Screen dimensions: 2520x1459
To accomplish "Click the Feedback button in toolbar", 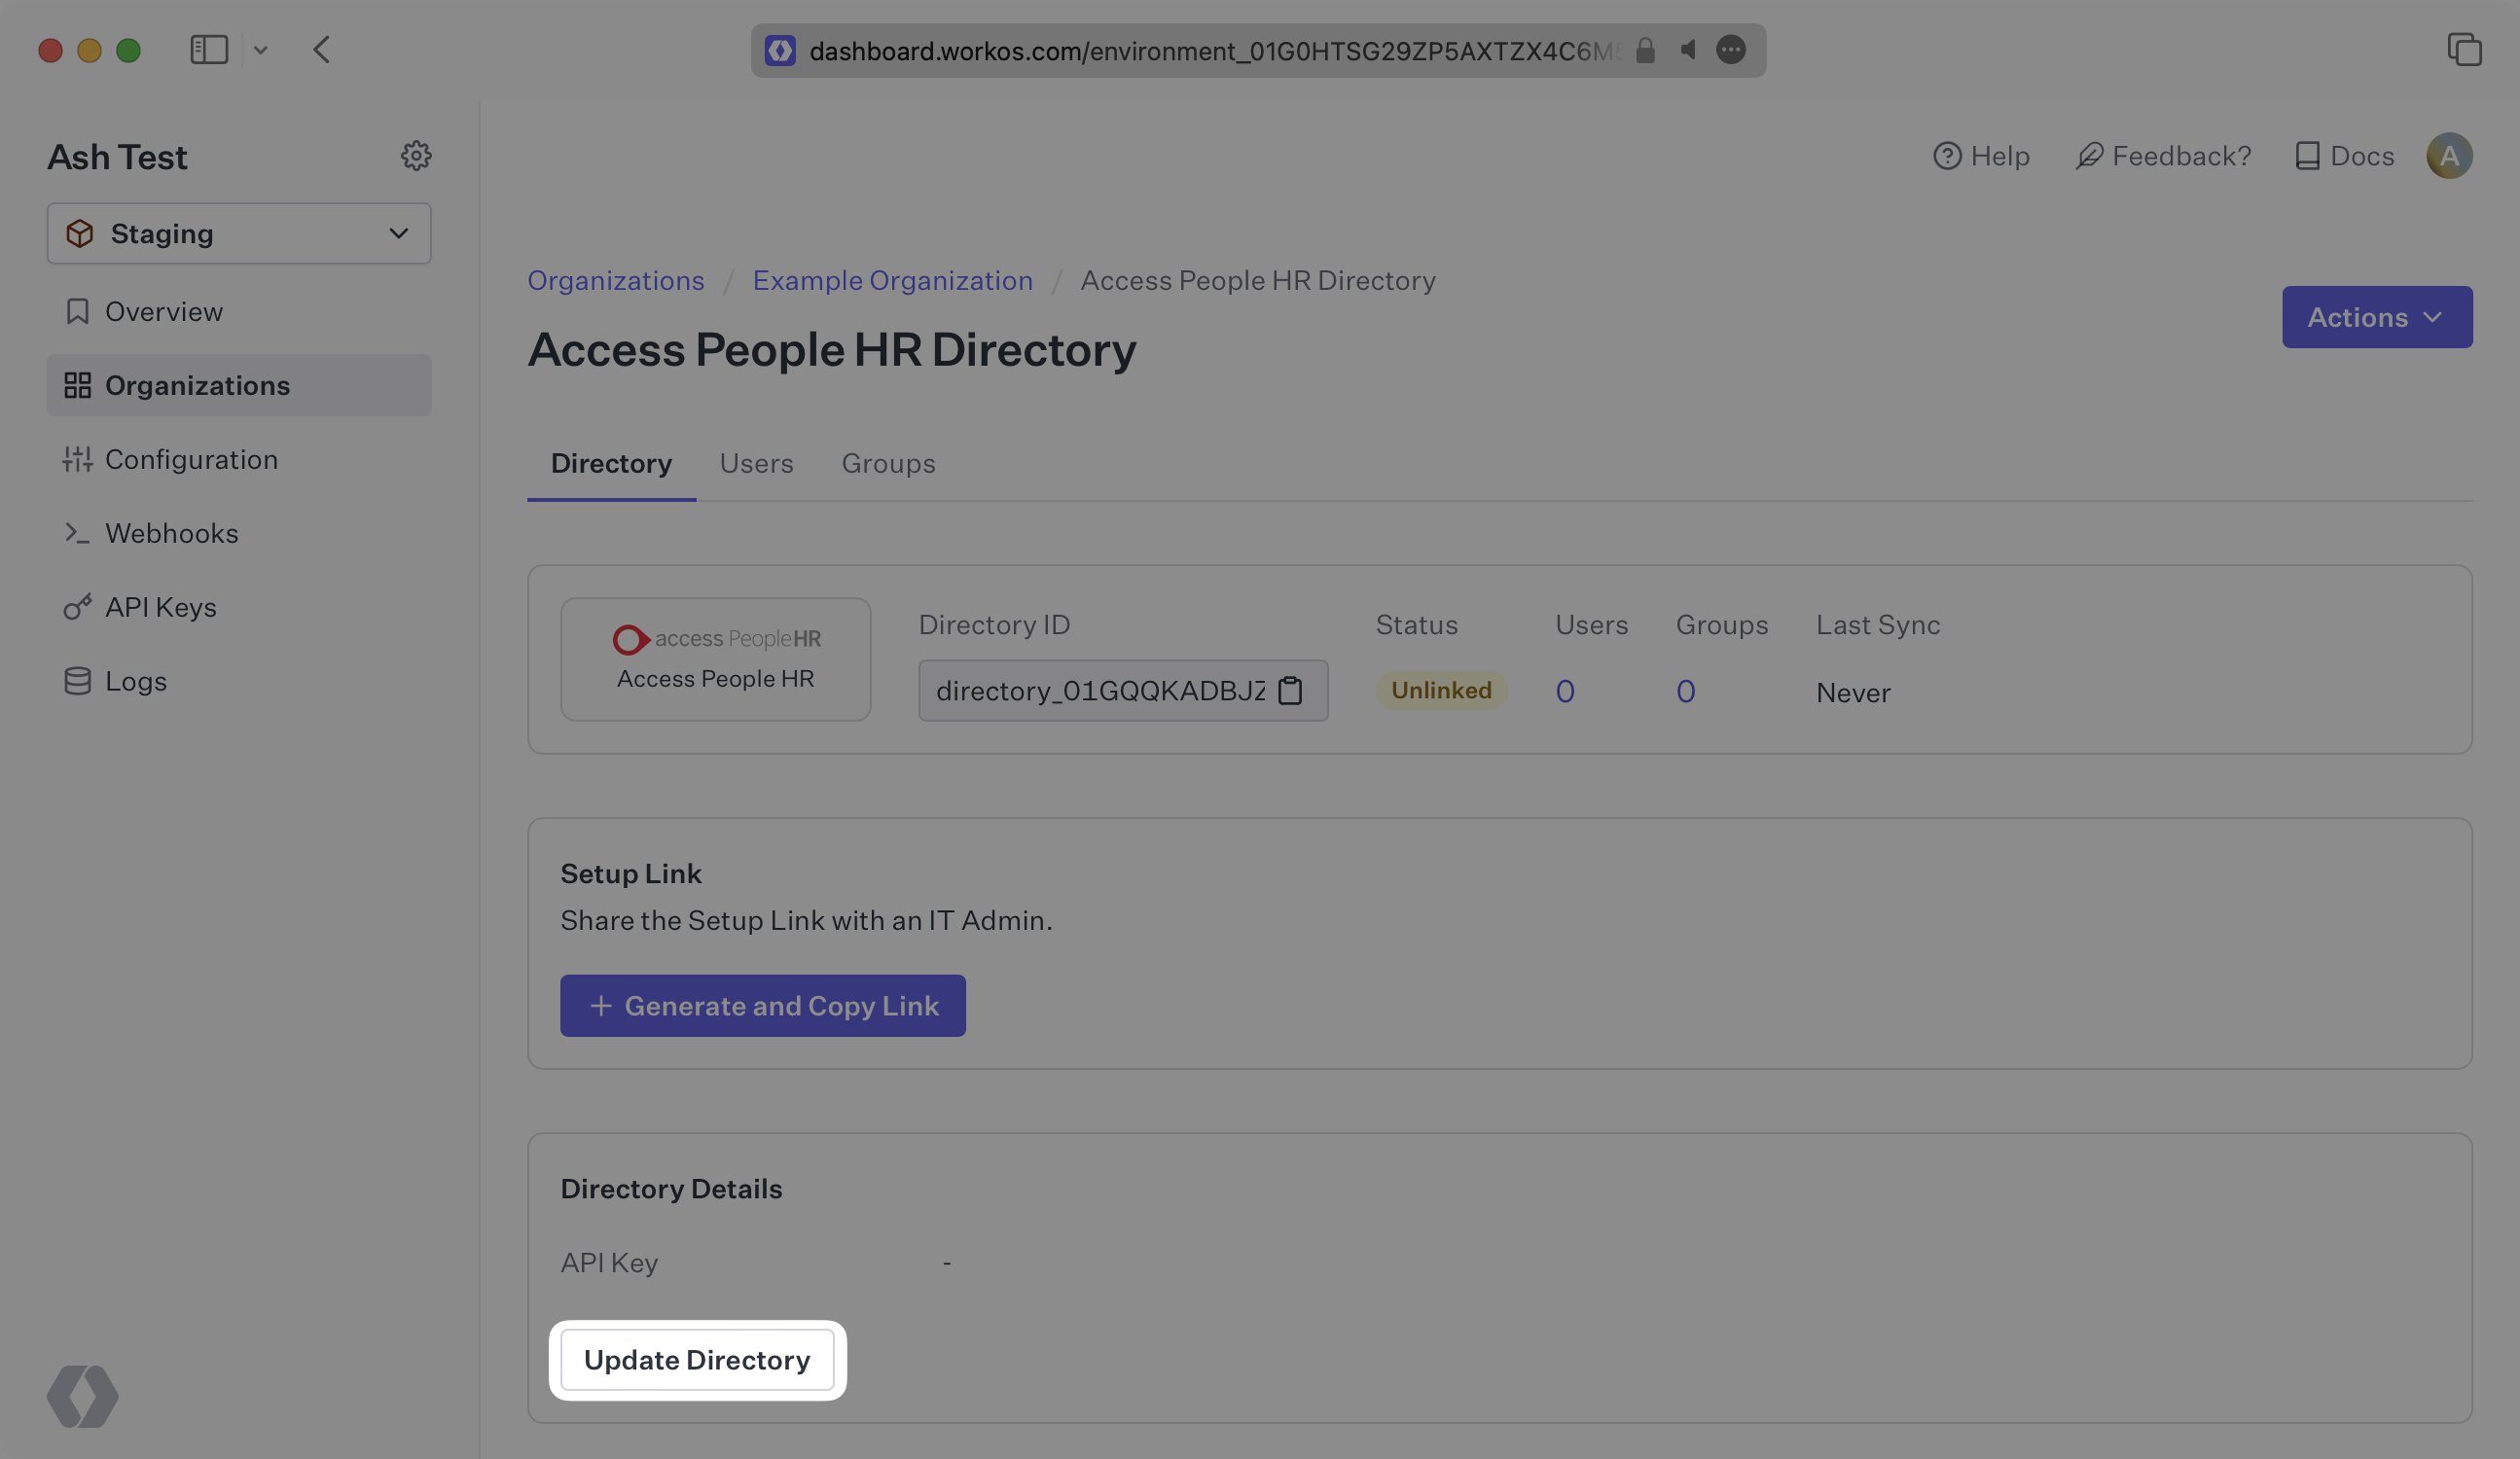I will 2162,153.
